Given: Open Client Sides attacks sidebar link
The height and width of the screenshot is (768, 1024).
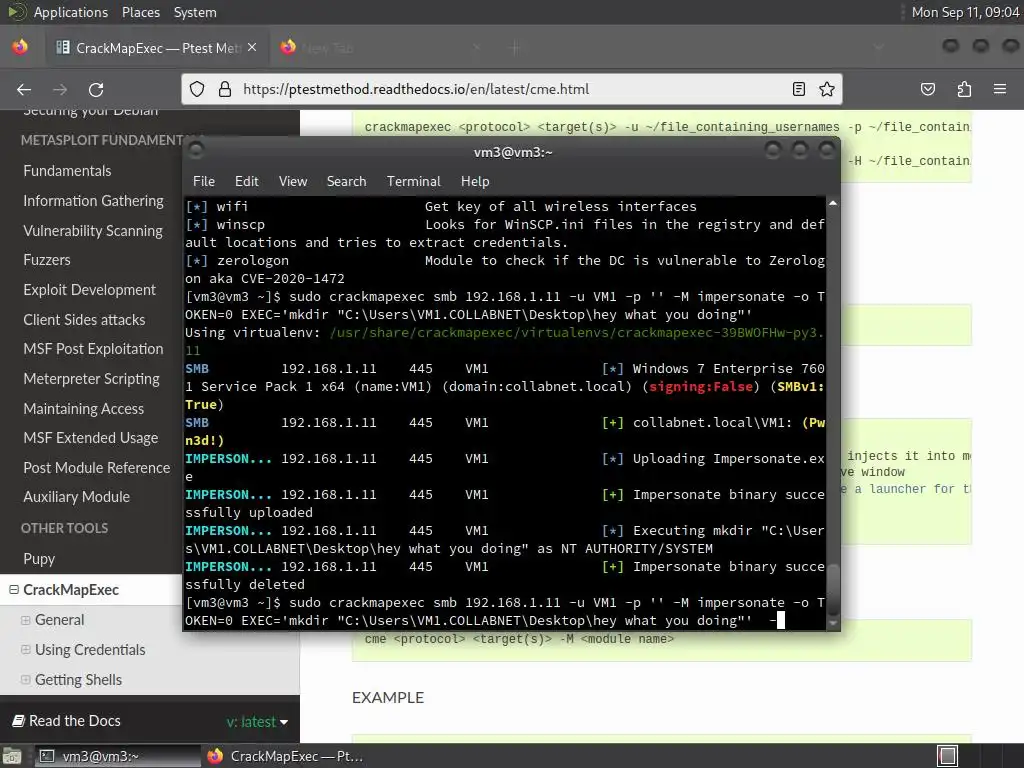Looking at the screenshot, I should [84, 320].
